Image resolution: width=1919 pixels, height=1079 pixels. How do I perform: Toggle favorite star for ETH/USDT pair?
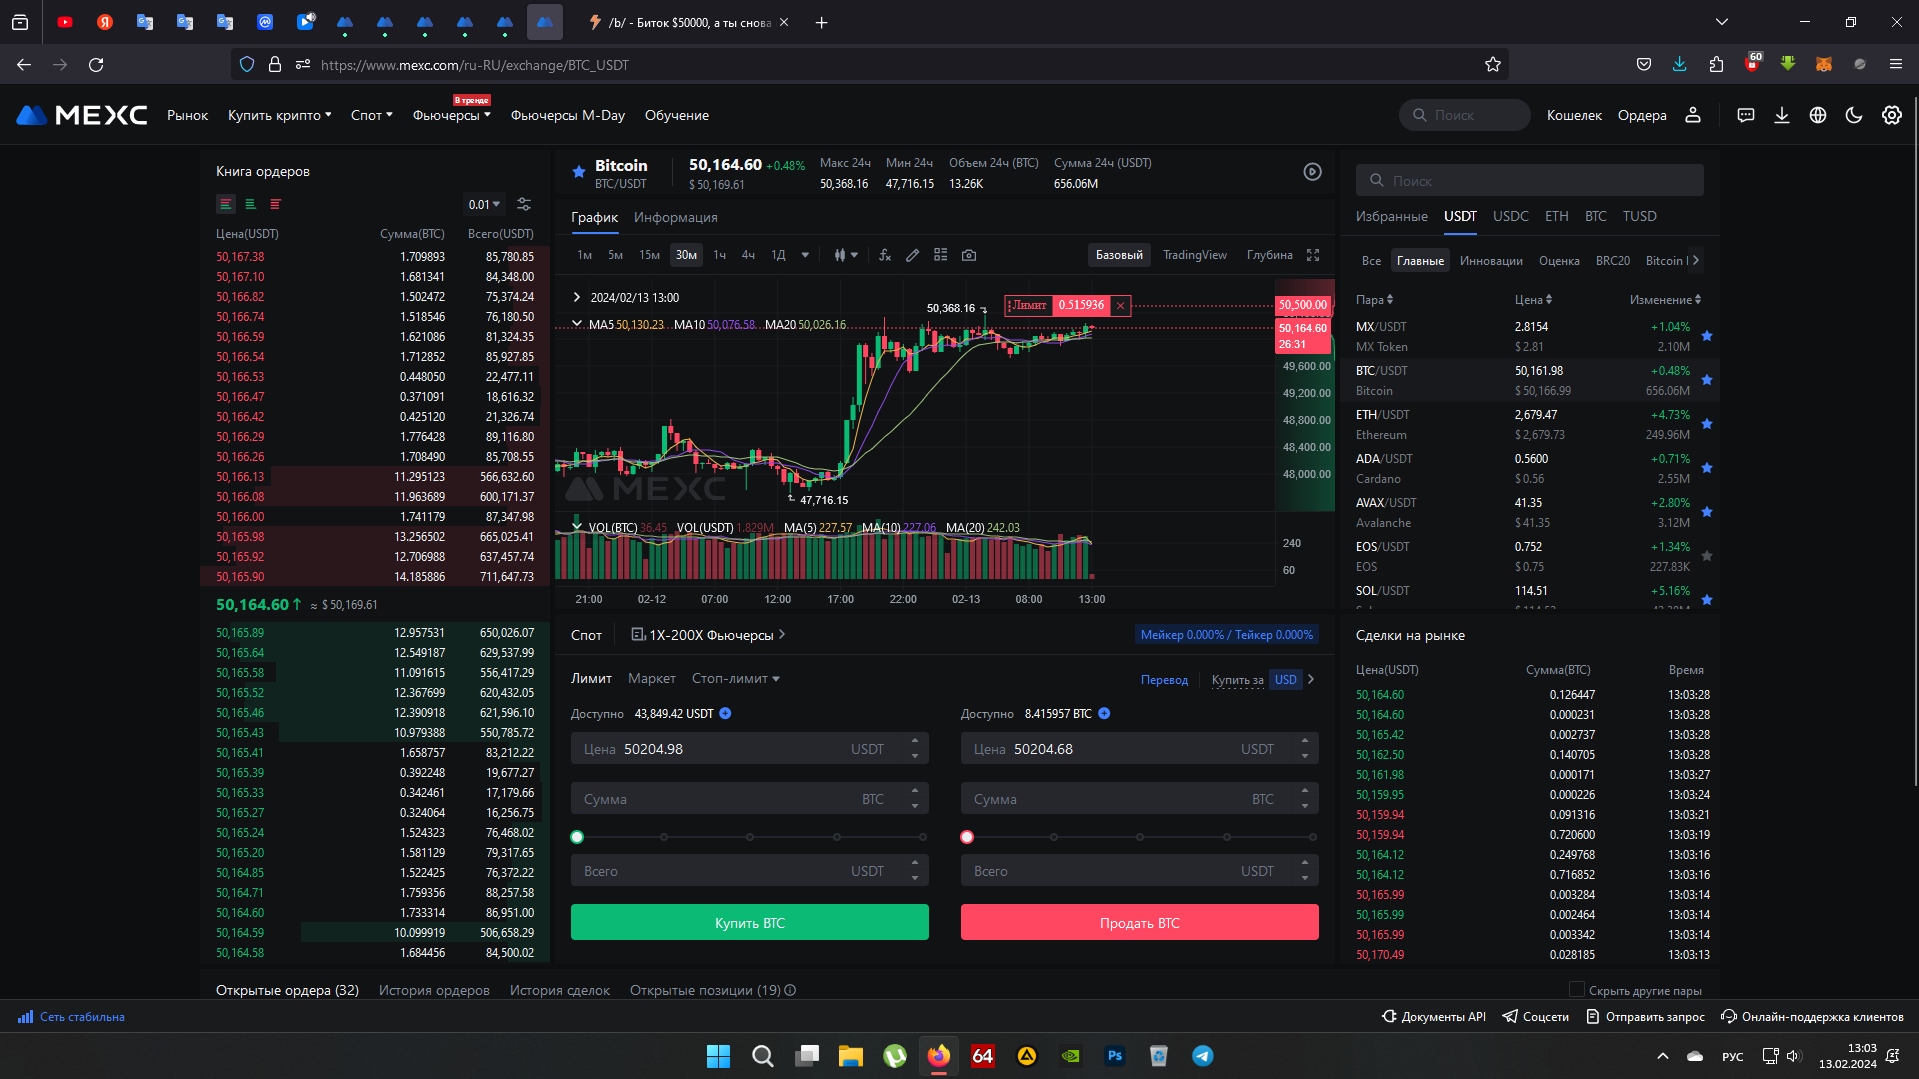tap(1707, 424)
